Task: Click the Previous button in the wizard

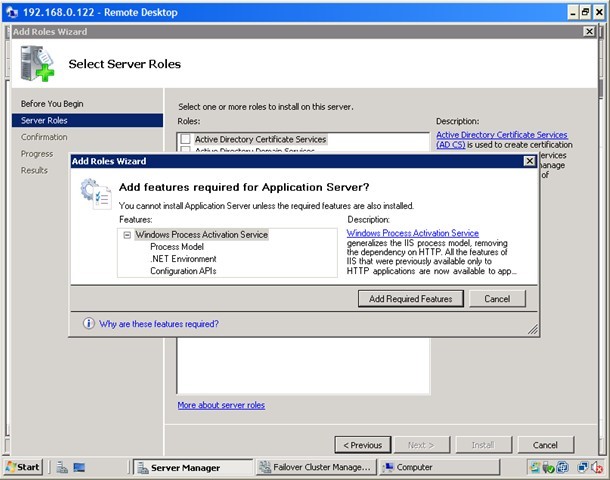Action: point(363,445)
